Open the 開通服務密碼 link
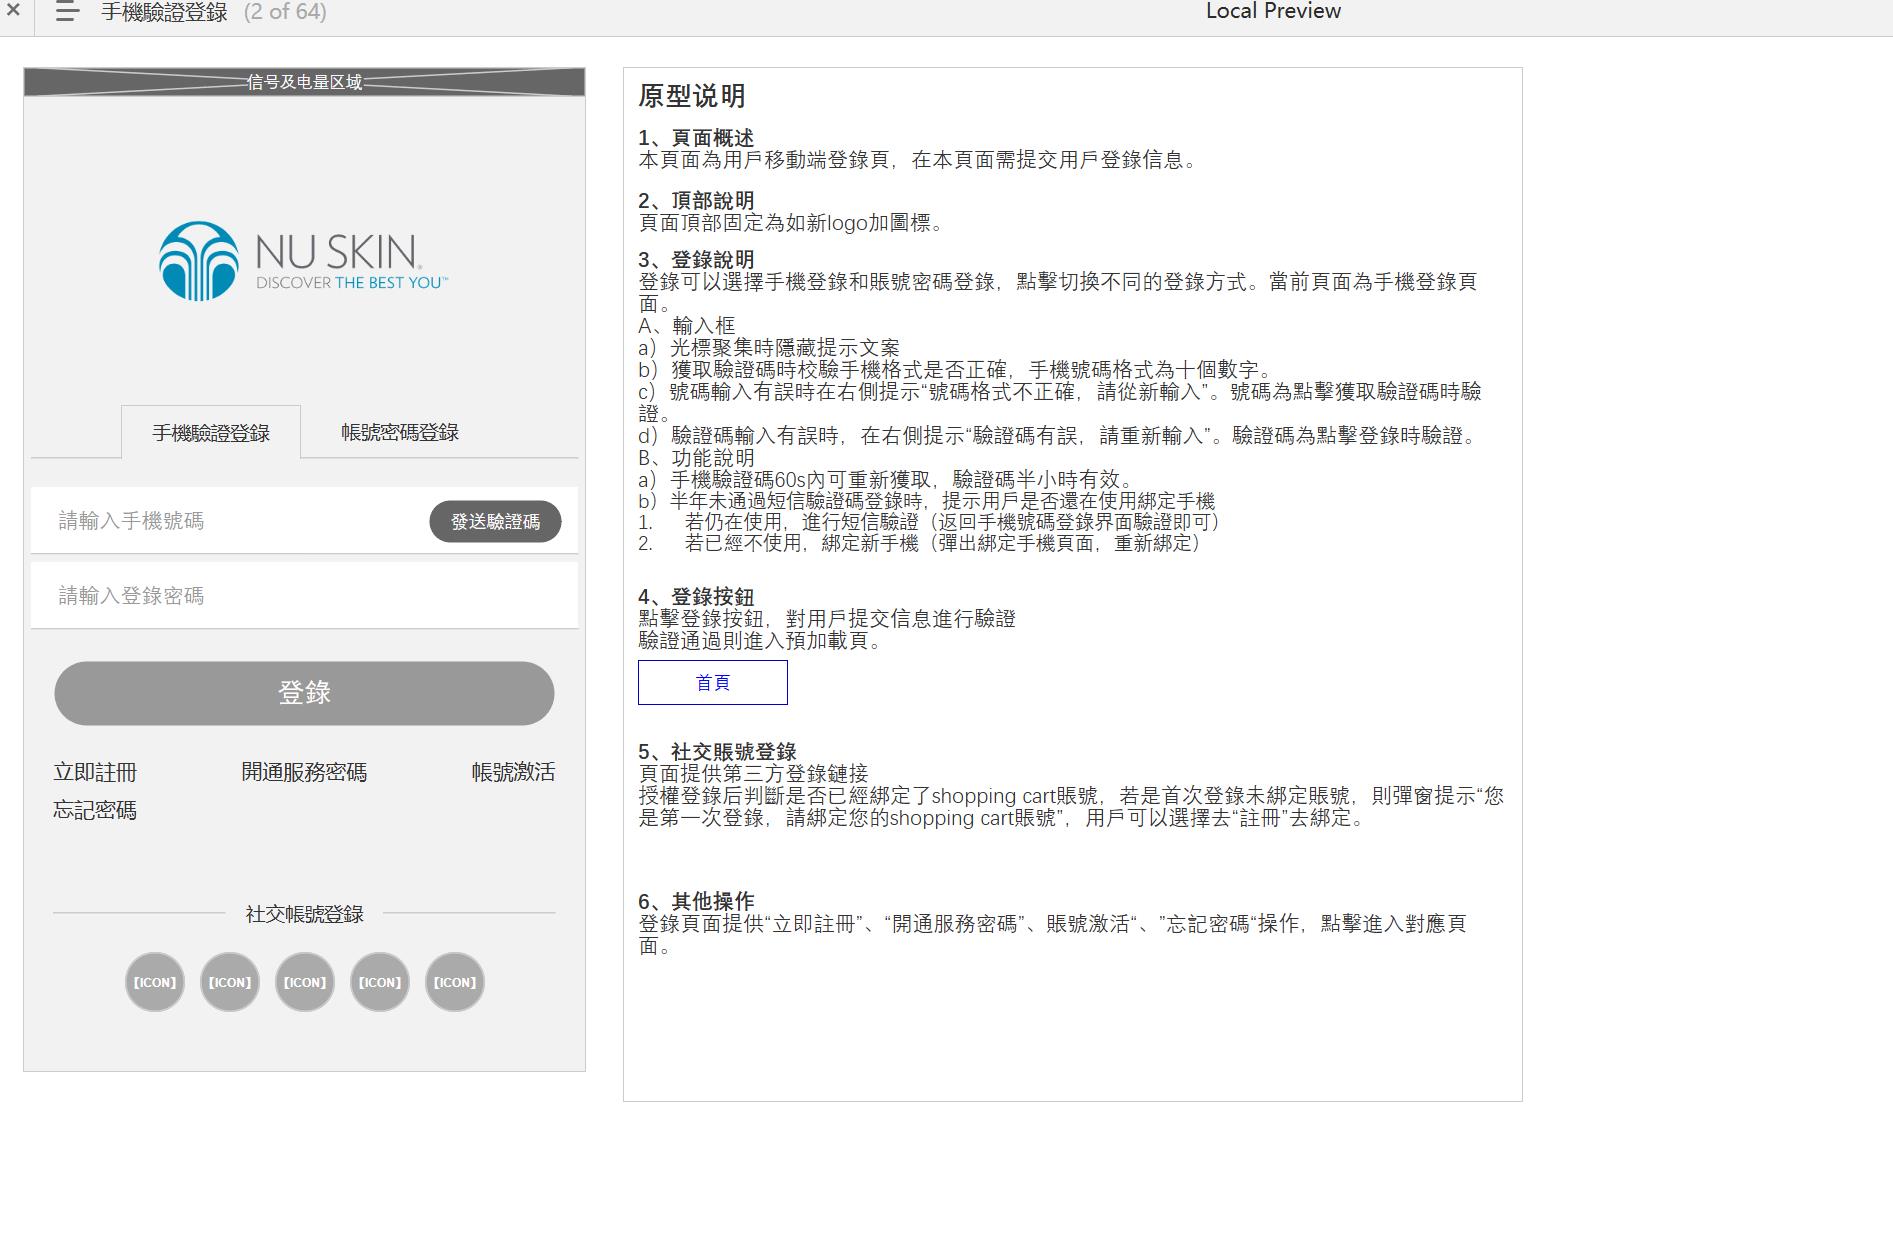The width and height of the screenshot is (1893, 1245). [304, 772]
